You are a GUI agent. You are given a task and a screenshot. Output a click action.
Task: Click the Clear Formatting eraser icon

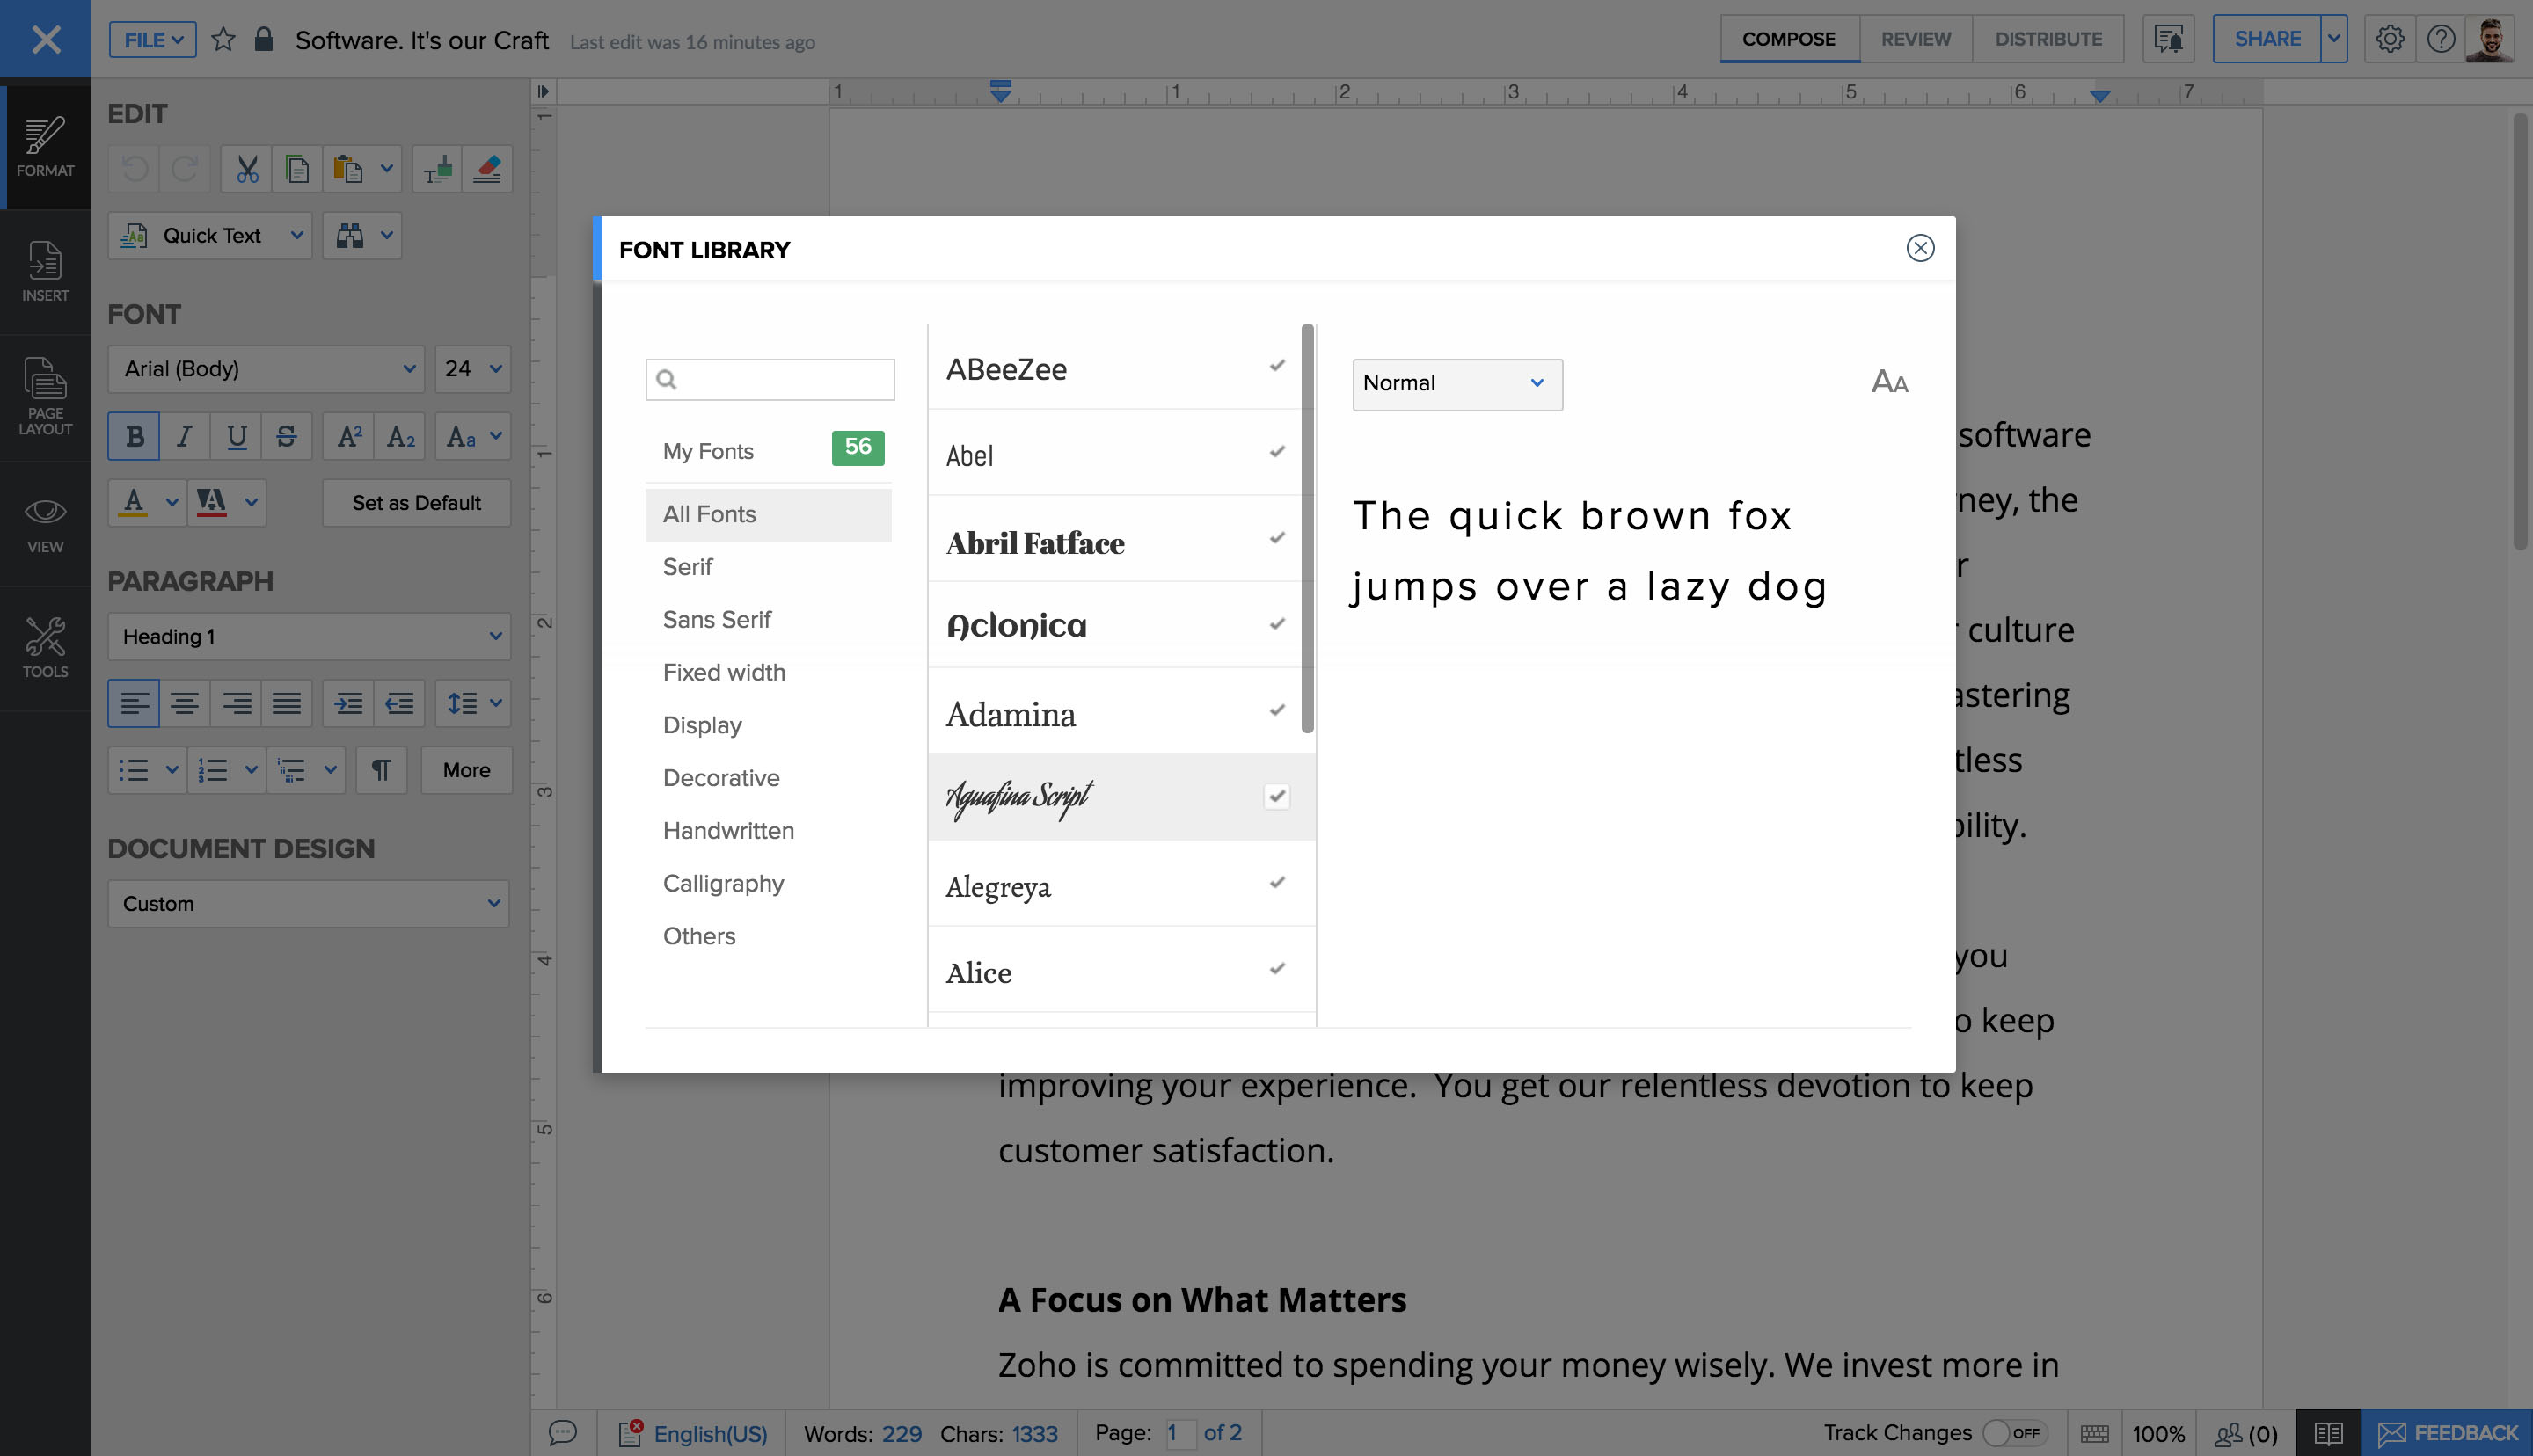coord(487,169)
